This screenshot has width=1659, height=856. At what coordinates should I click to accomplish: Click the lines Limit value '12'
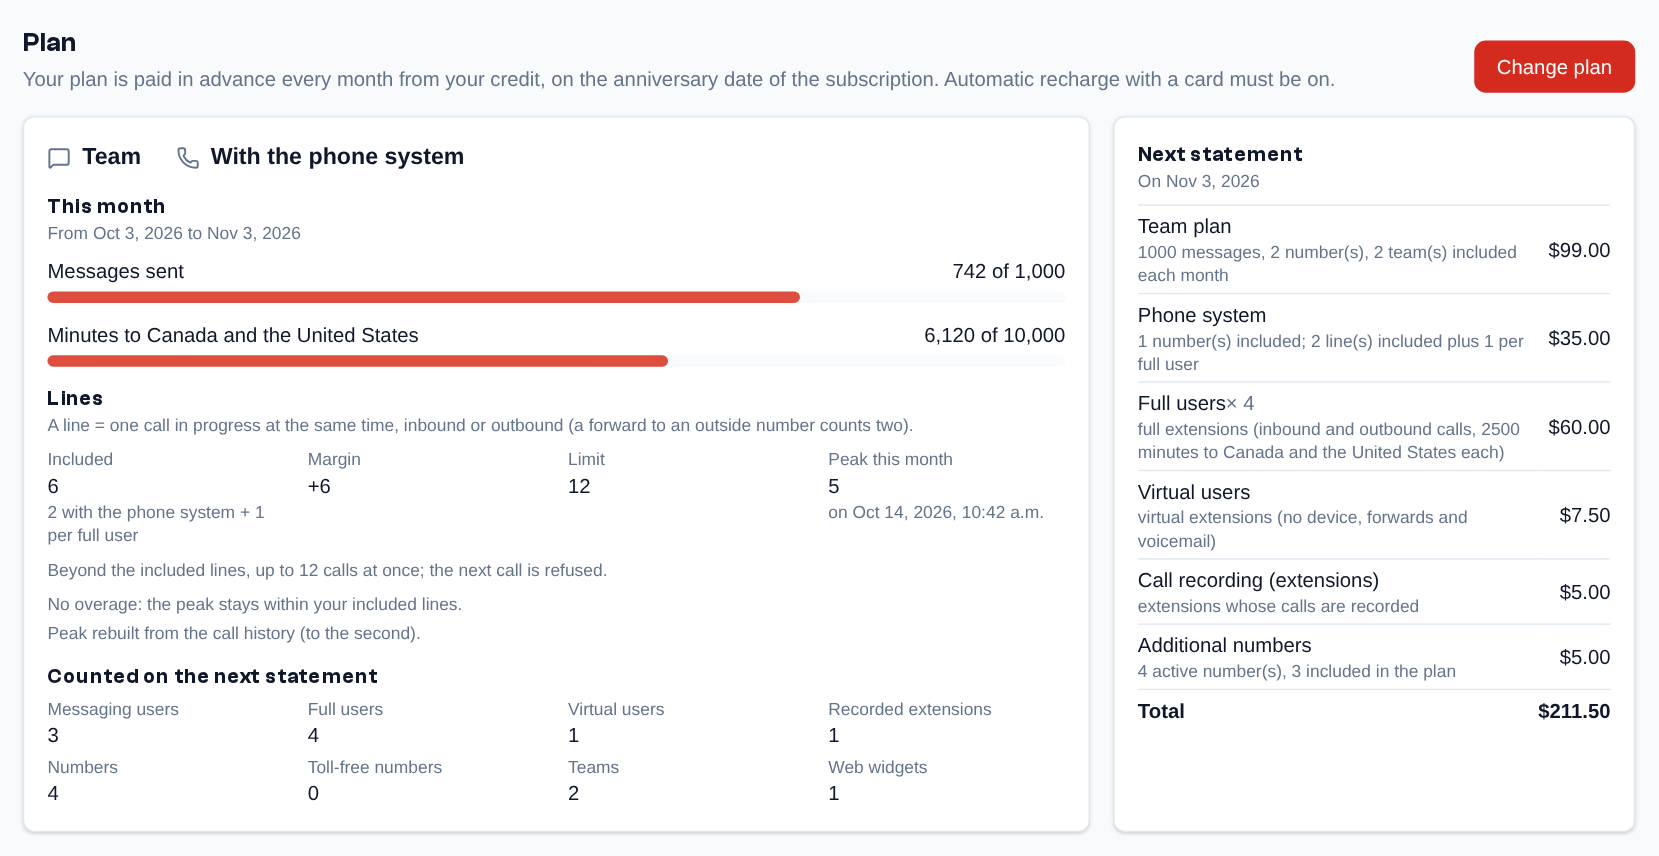(x=579, y=486)
